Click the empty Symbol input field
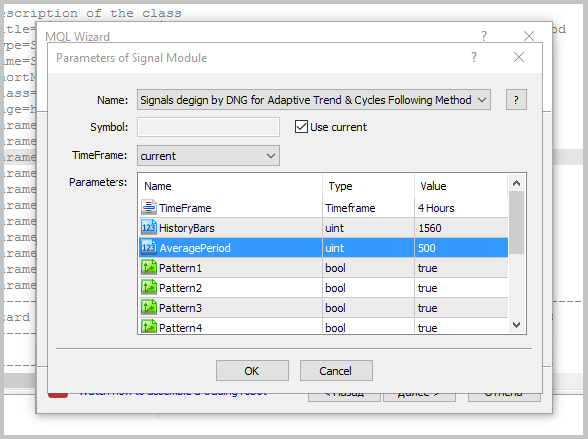The height and width of the screenshot is (439, 588). click(x=208, y=127)
